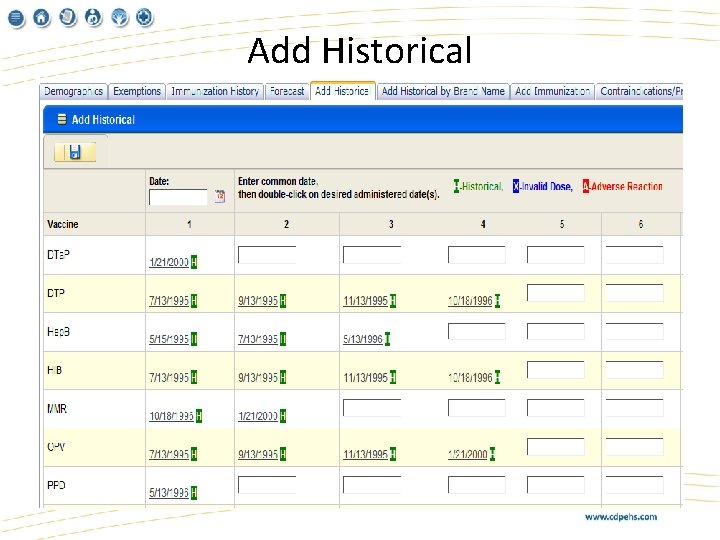Click DTaP dose 4 date field
This screenshot has height=540, width=720.
tap(477, 255)
